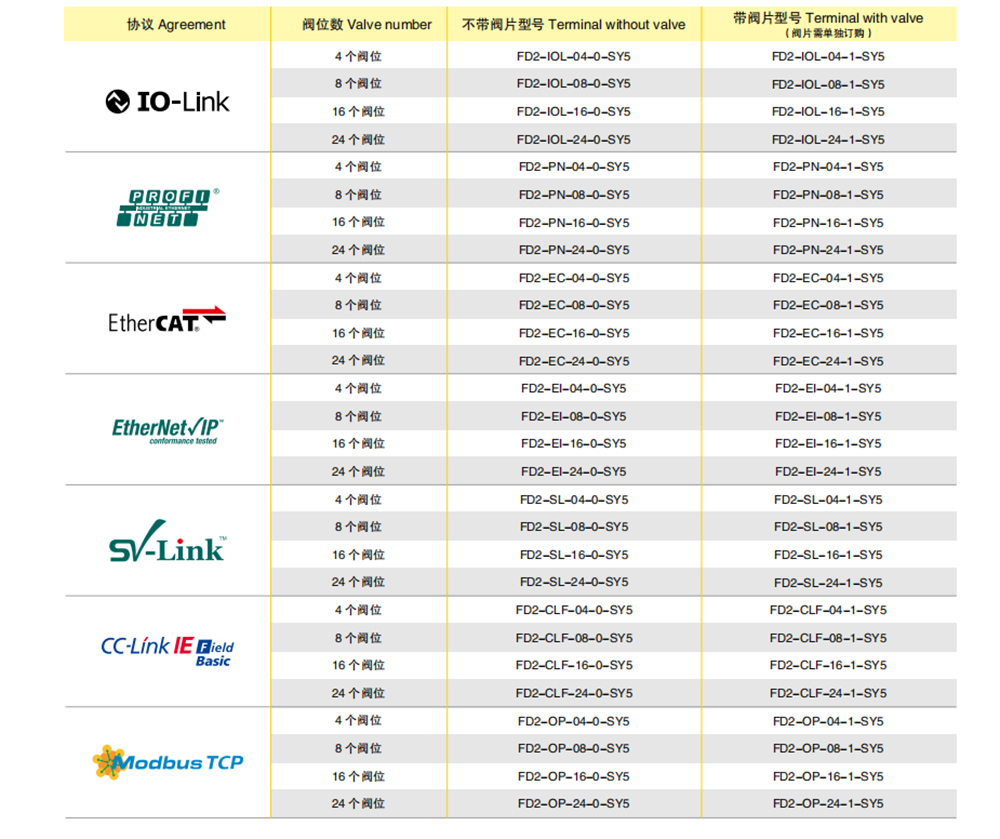The width and height of the screenshot is (1000, 839).
Task: Click 24 个阀位 in the SV-Link group
Action: pyautogui.click(x=358, y=582)
